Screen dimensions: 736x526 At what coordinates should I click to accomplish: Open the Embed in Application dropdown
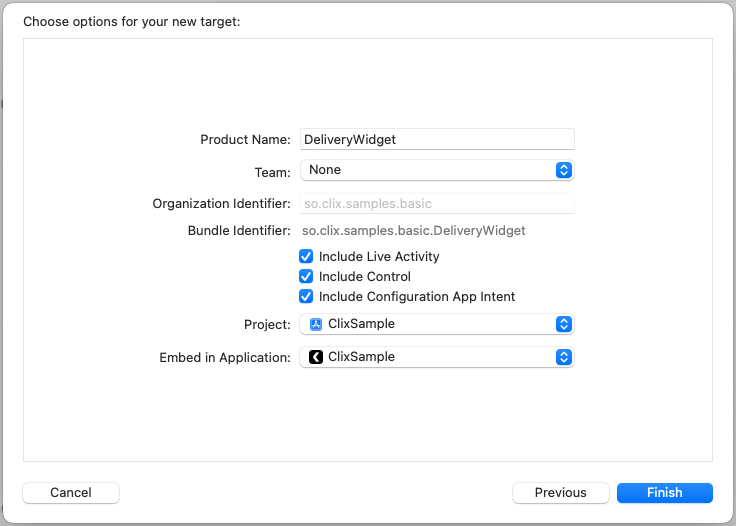437,357
